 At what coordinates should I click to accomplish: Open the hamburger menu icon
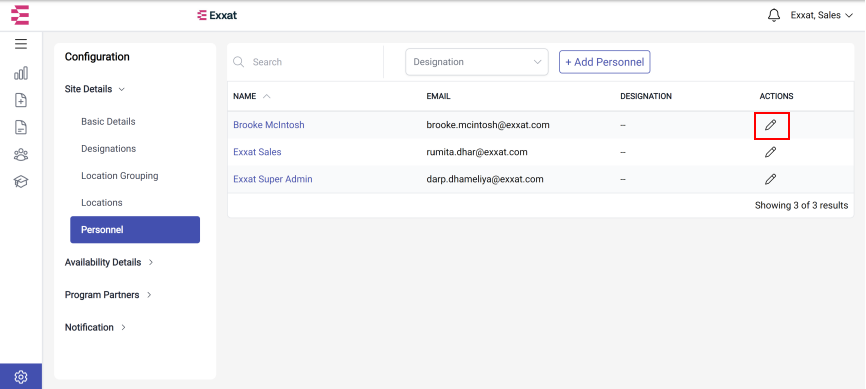tap(21, 44)
